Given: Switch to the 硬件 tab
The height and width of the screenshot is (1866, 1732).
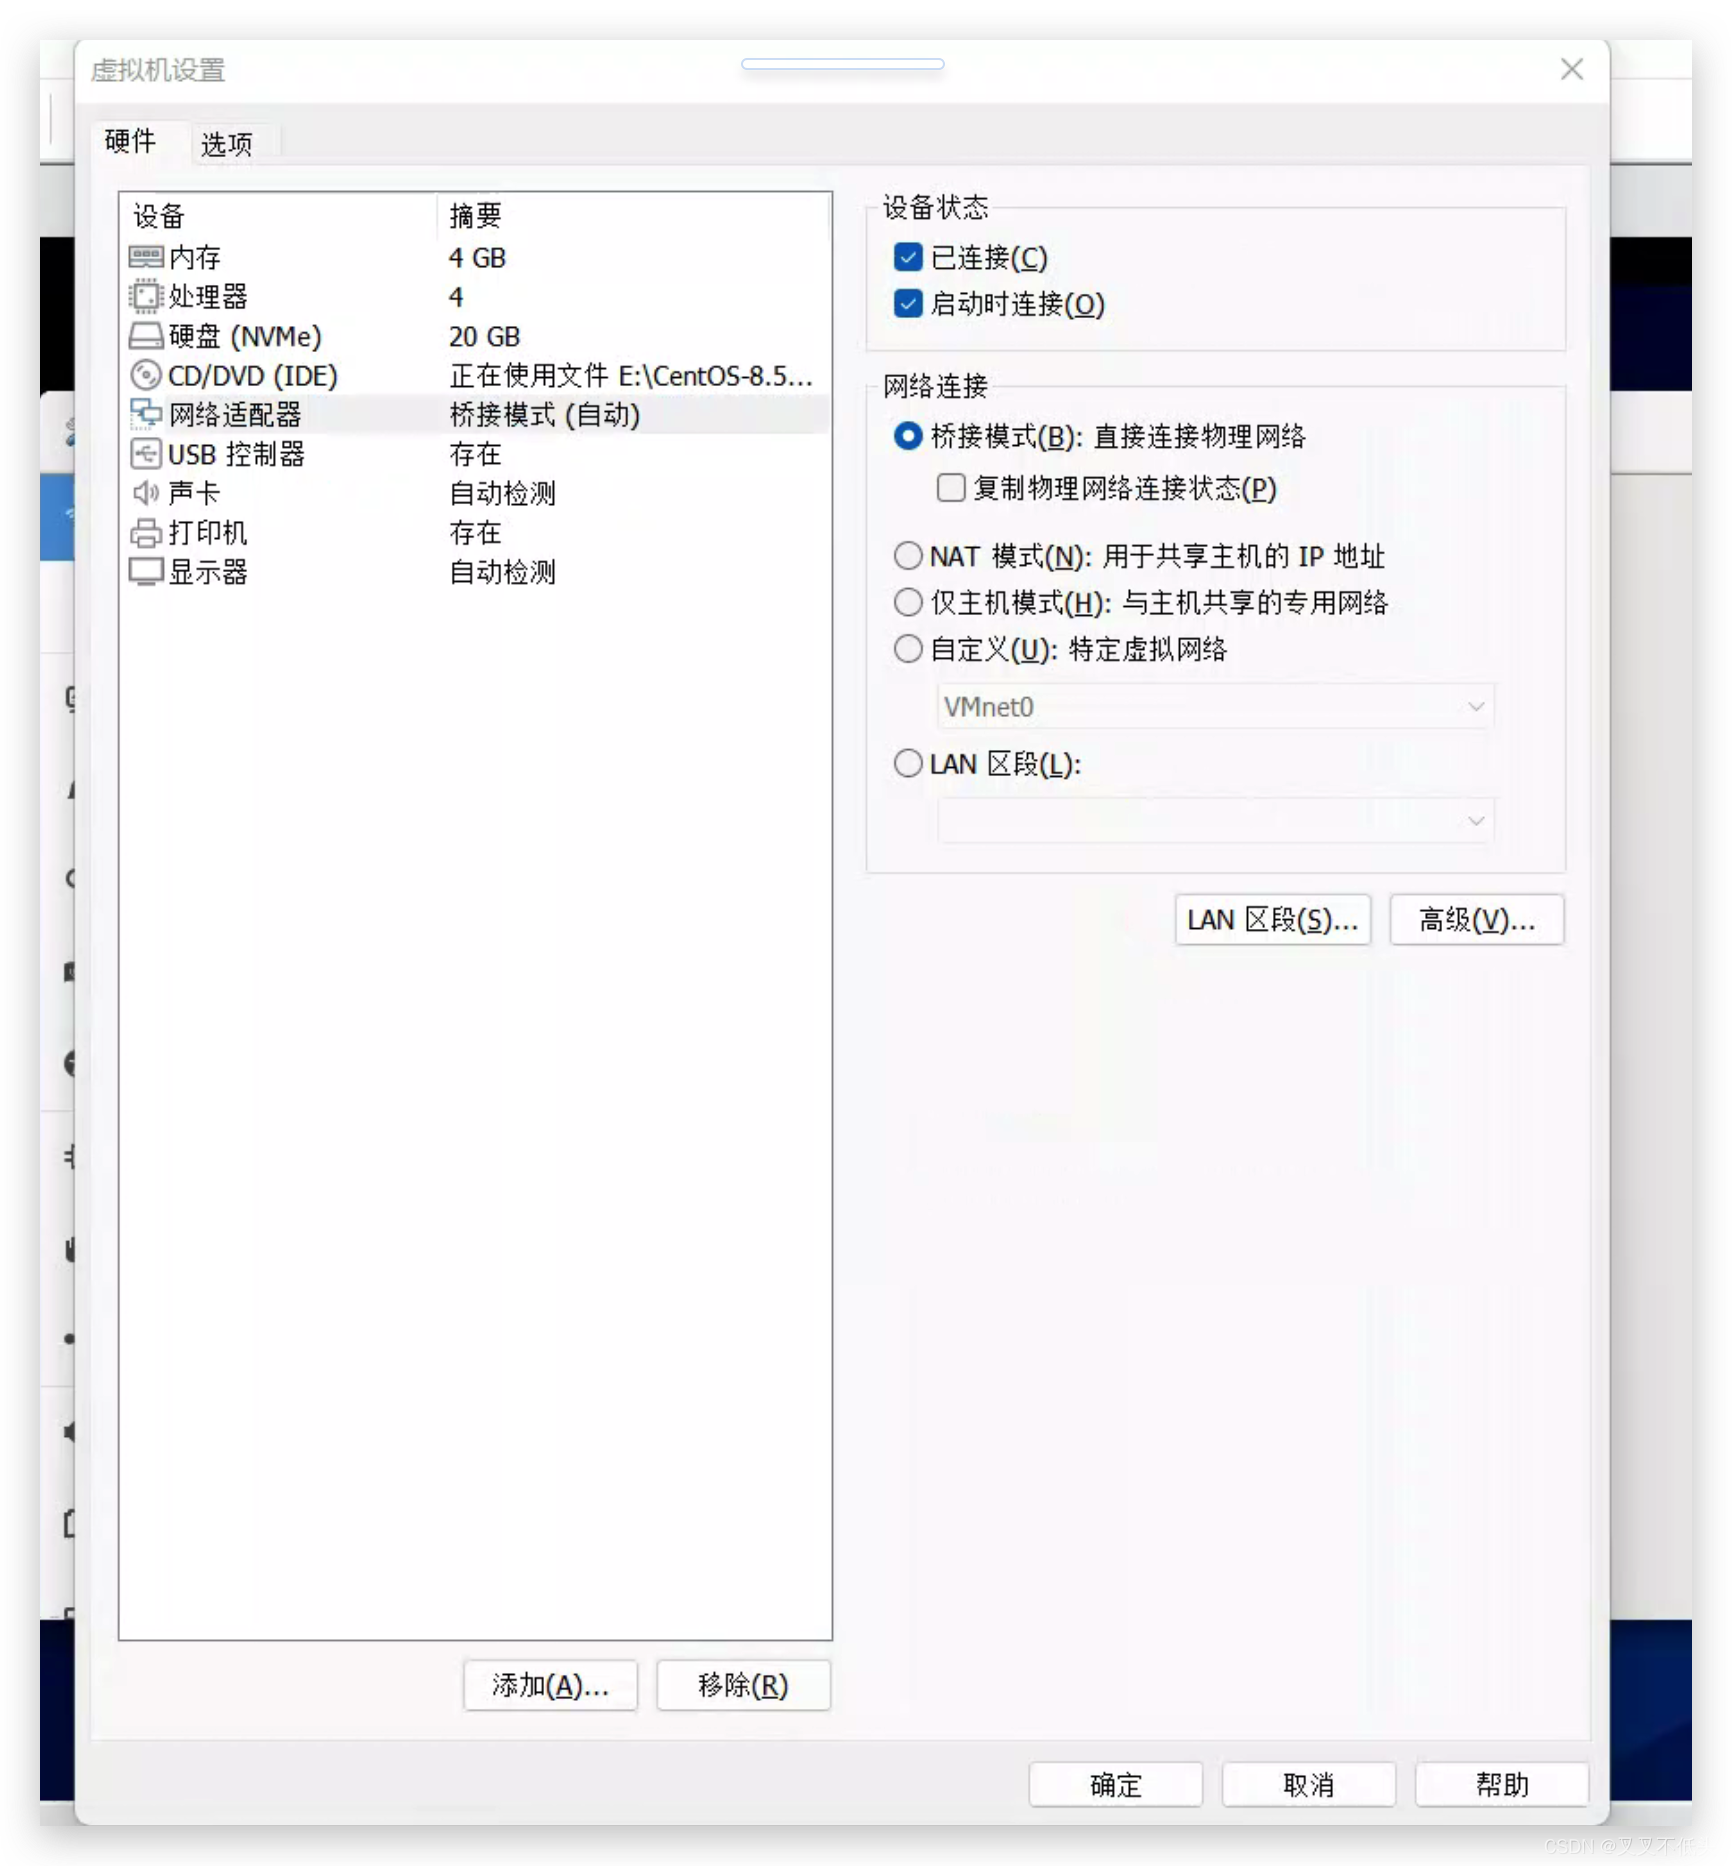Looking at the screenshot, I should click(x=131, y=142).
